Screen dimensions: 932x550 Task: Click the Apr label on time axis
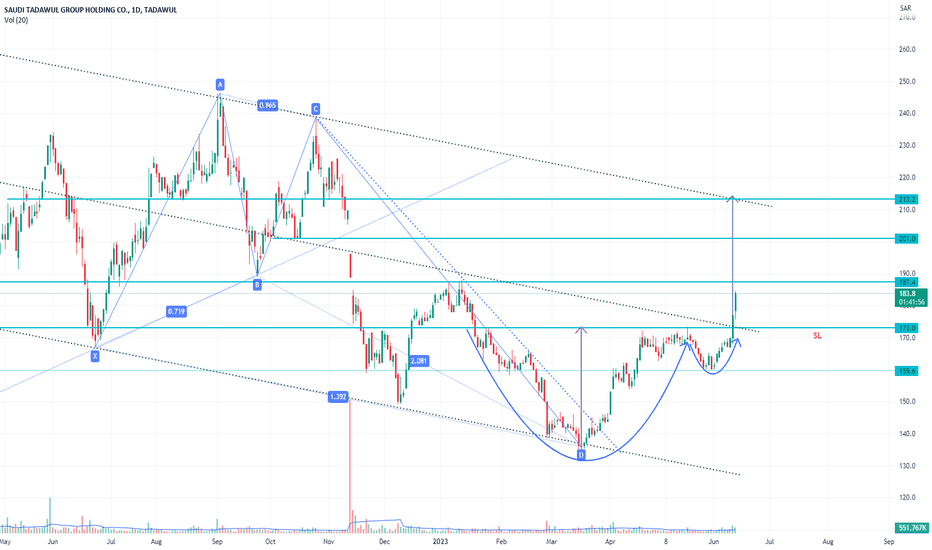tap(610, 542)
